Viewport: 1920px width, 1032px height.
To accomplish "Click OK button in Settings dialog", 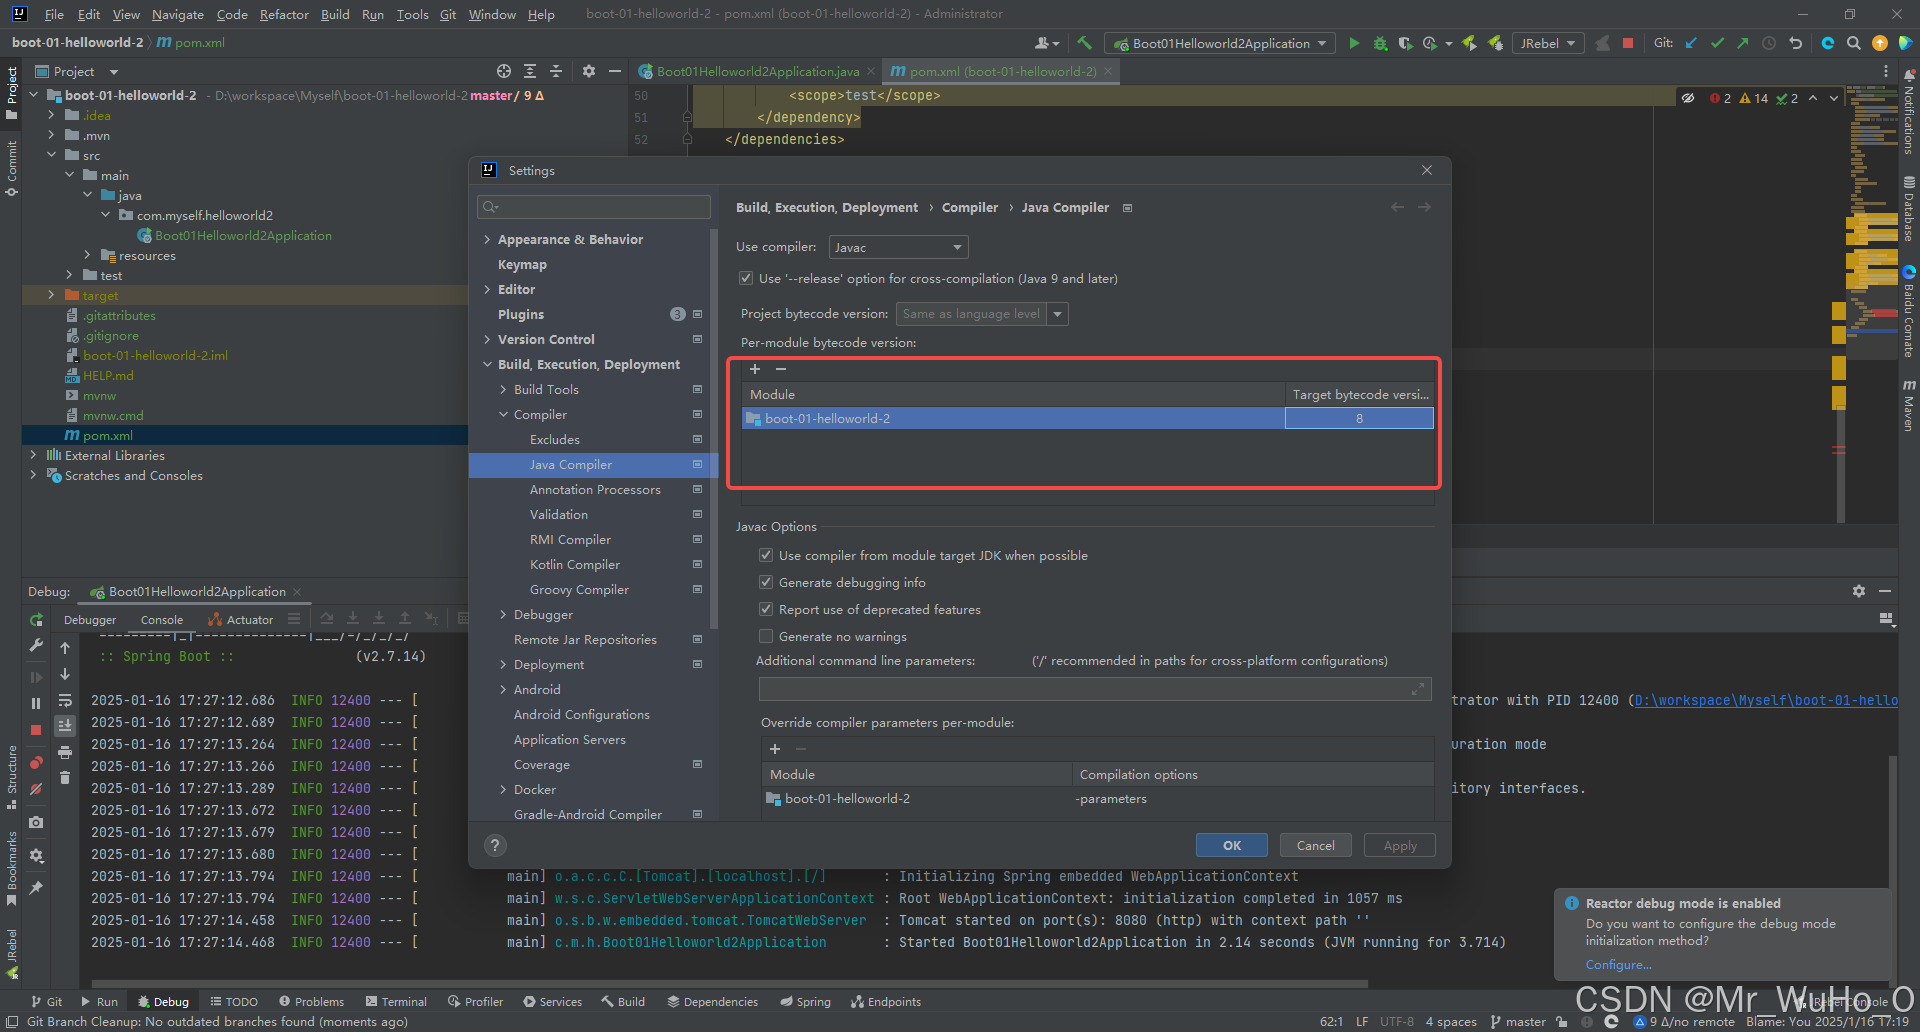I will click(1232, 845).
